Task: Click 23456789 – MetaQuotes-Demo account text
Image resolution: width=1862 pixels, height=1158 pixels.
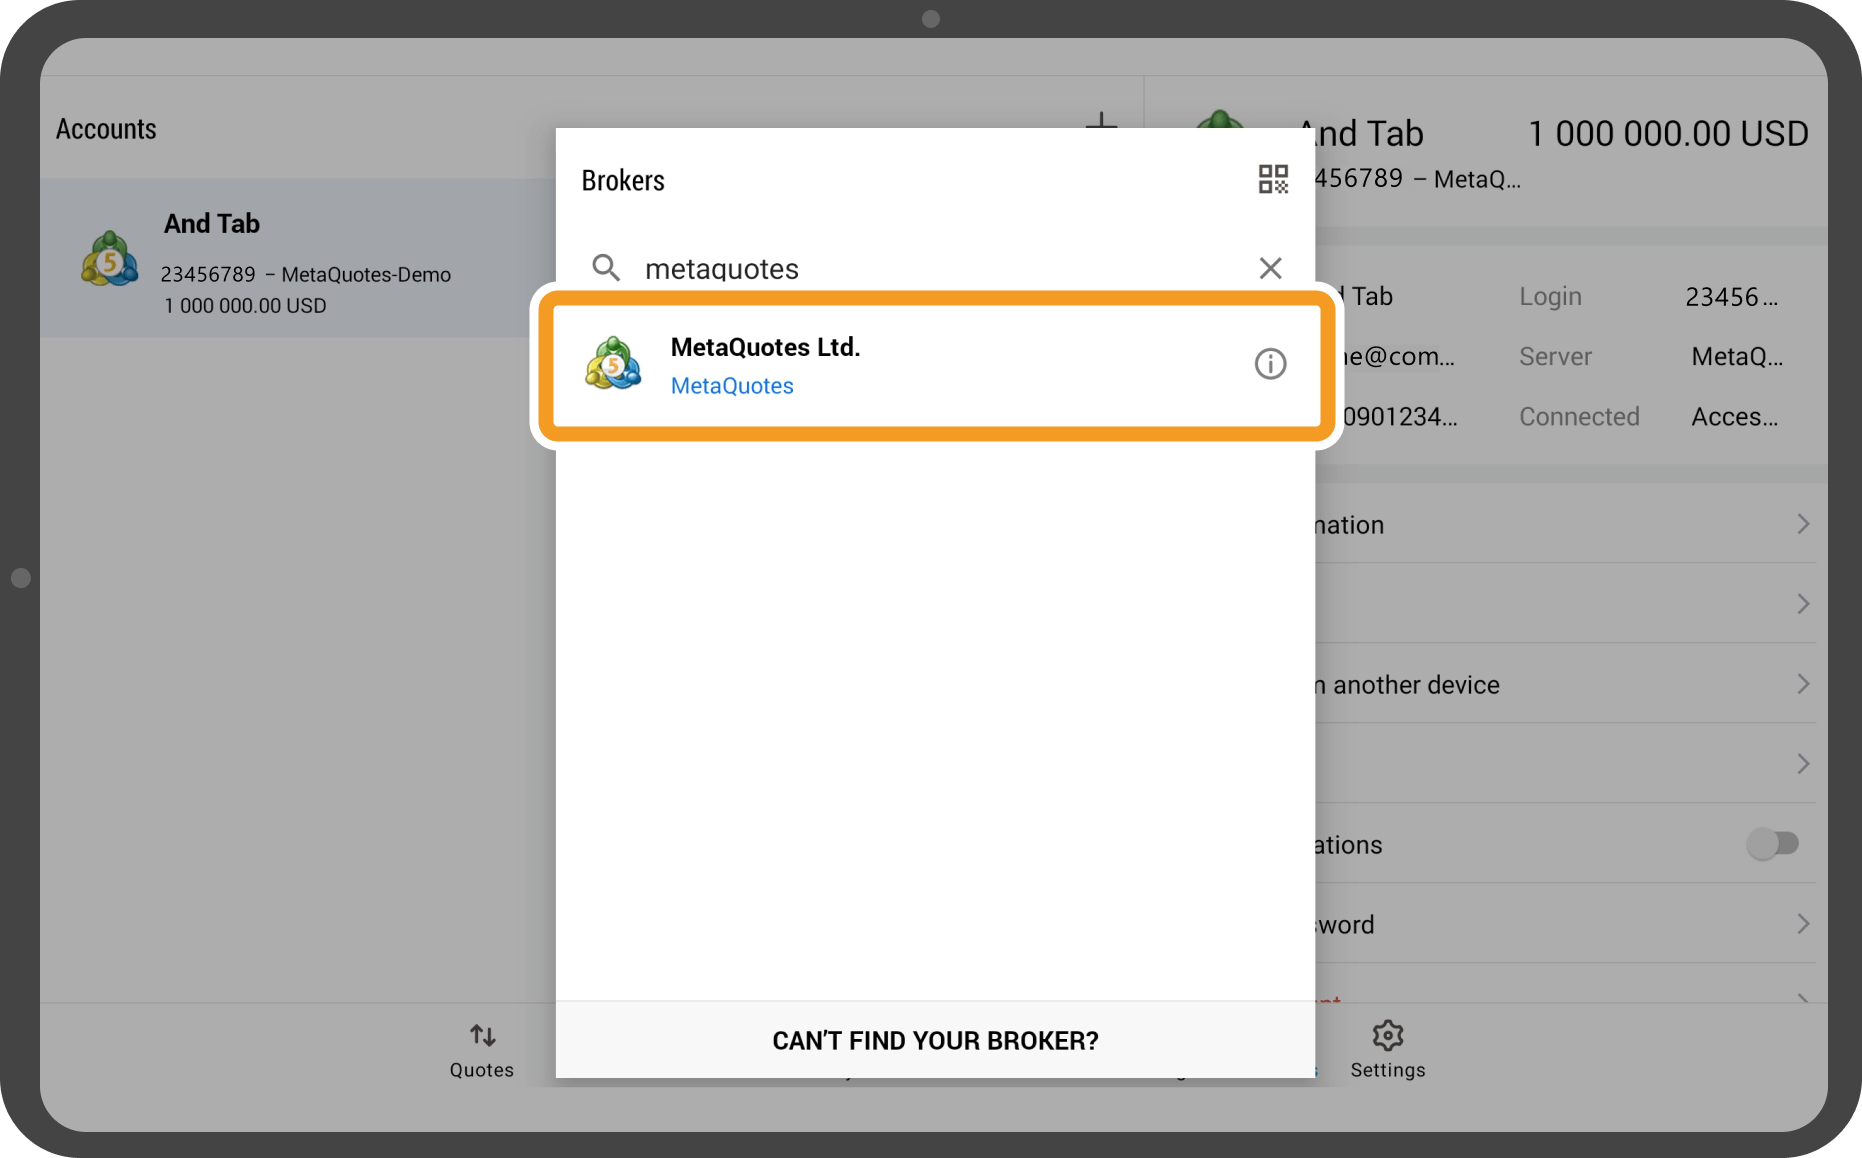Action: point(306,275)
